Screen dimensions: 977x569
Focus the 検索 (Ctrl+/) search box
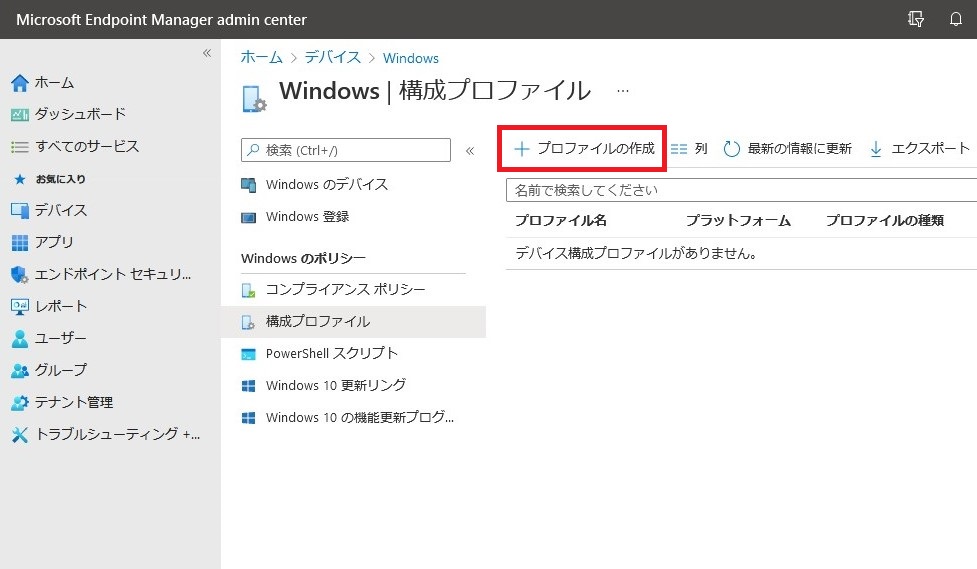pyautogui.click(x=346, y=150)
